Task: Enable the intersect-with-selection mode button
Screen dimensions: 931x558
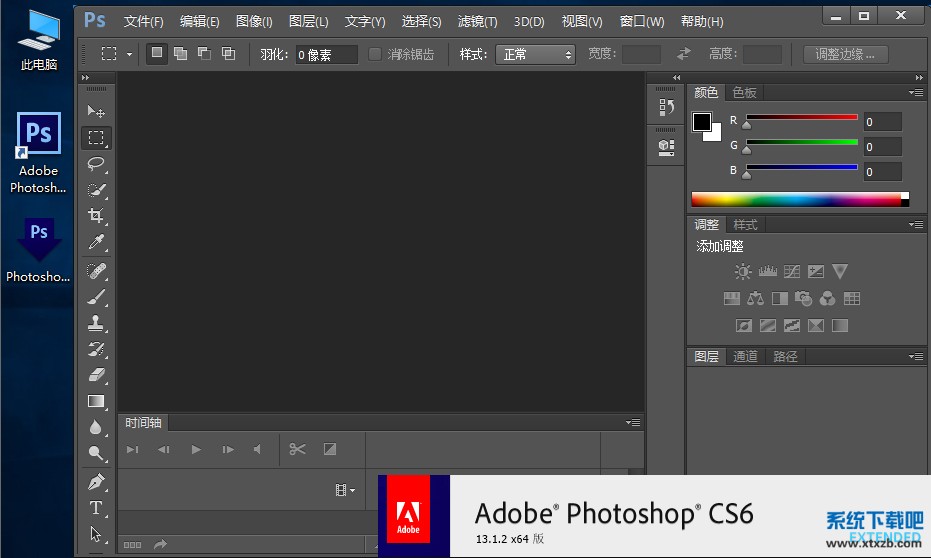Action: [x=228, y=54]
